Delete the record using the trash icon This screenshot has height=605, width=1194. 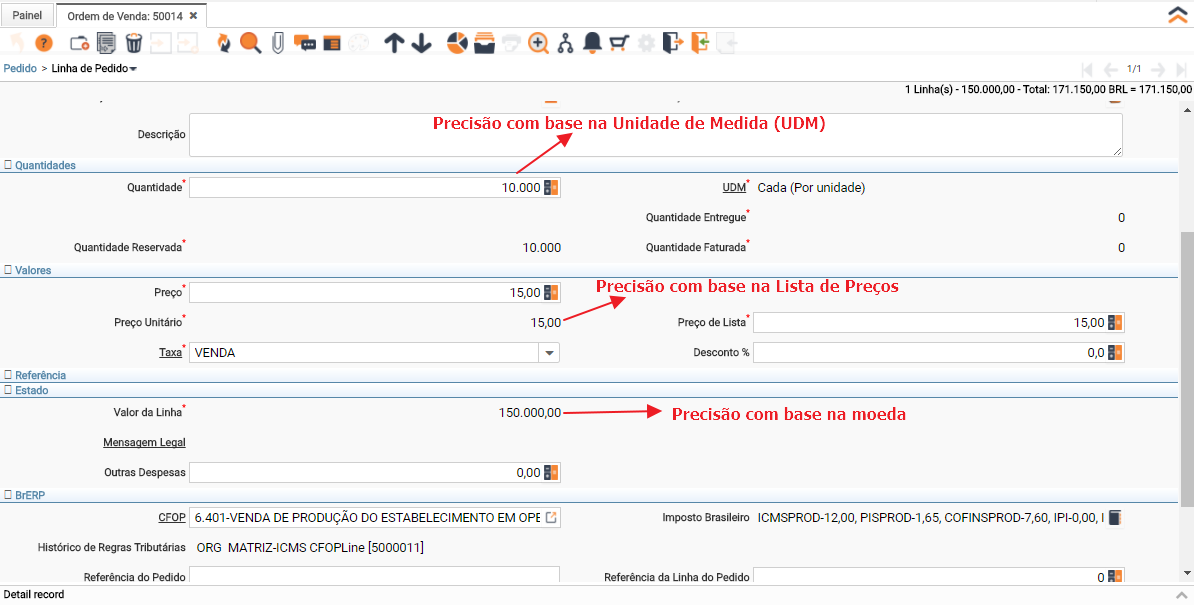[133, 43]
